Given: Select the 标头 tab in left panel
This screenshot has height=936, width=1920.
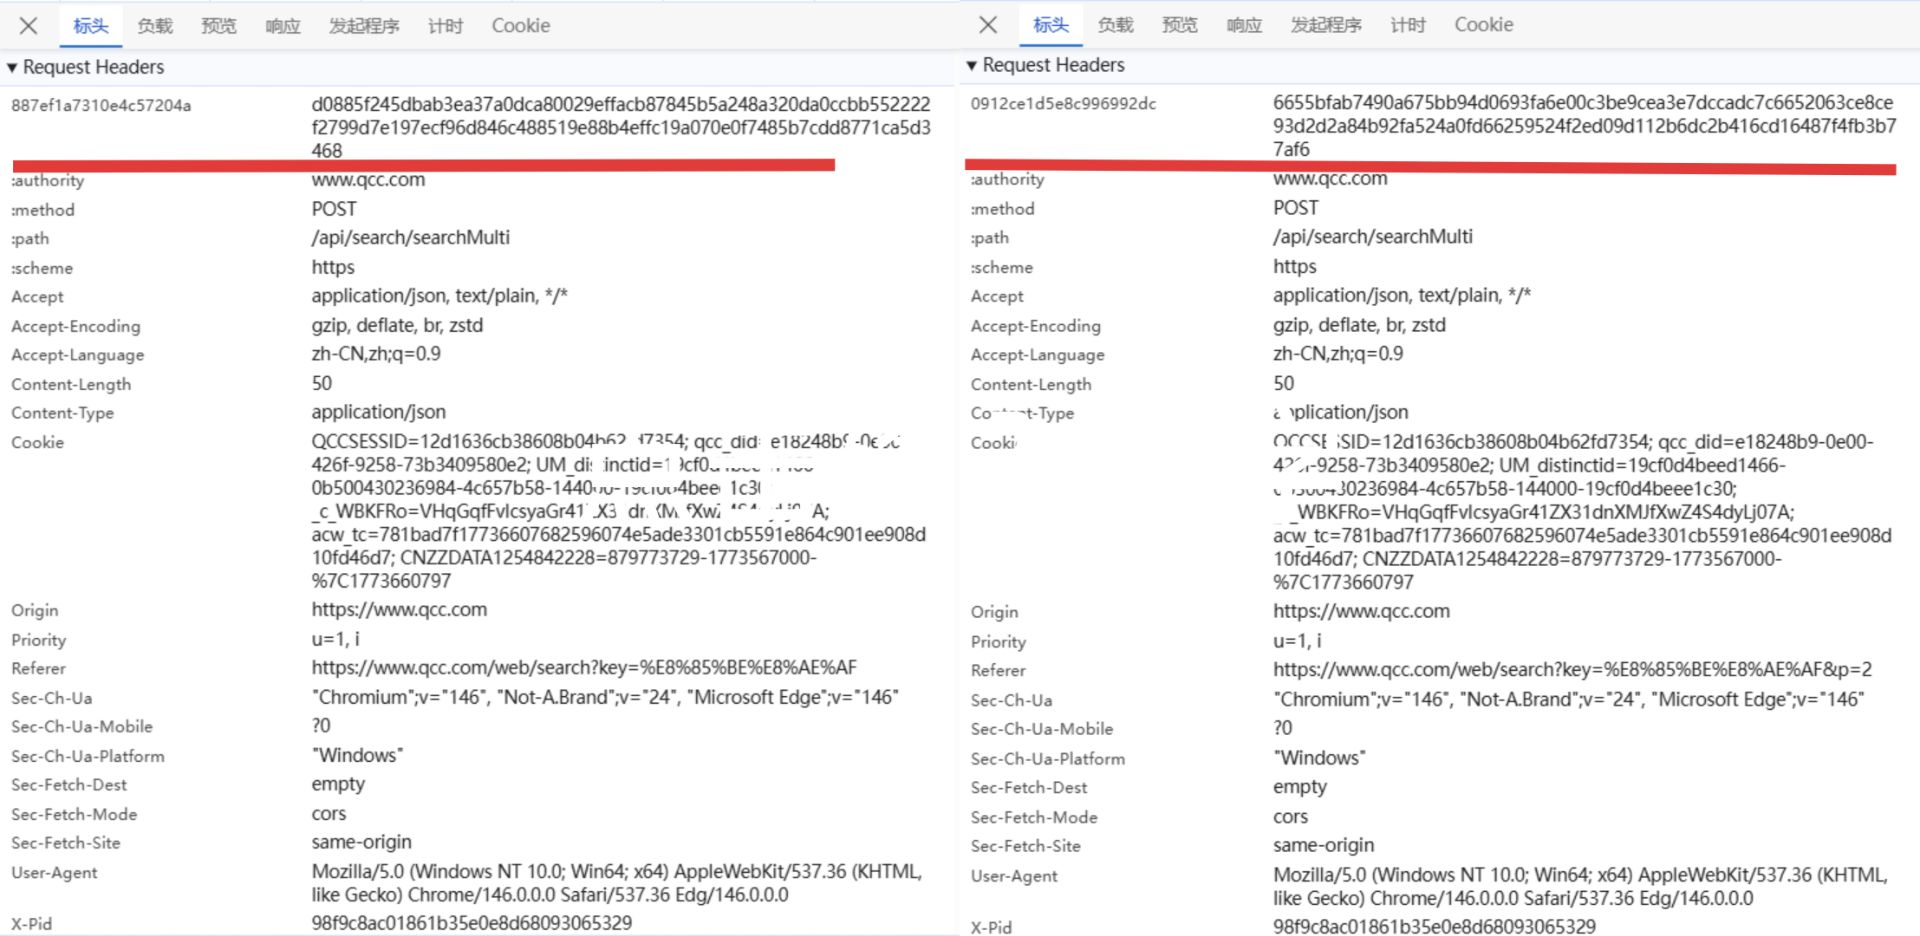Looking at the screenshot, I should point(90,26).
